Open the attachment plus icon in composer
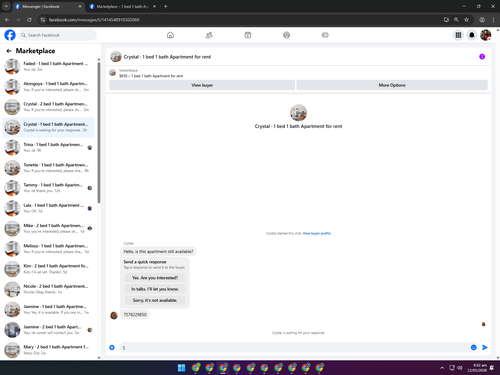500x375 pixels. coord(112,347)
